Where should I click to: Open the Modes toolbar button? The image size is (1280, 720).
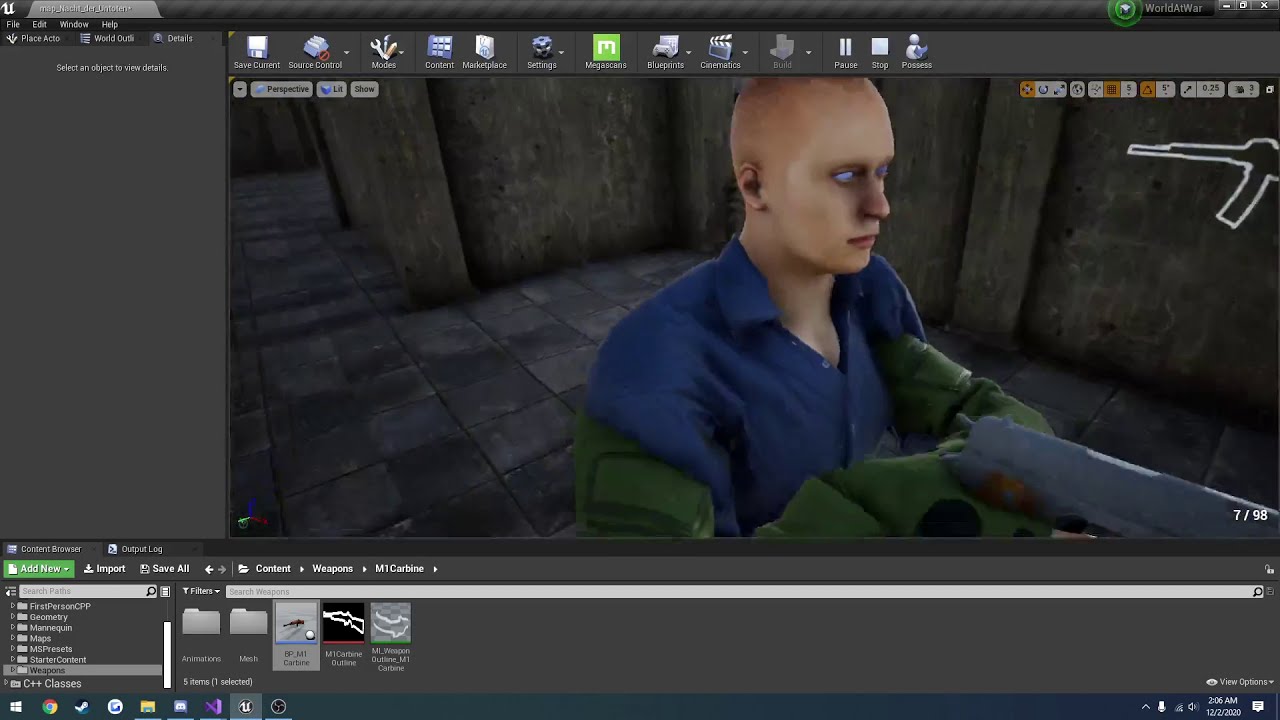click(384, 53)
